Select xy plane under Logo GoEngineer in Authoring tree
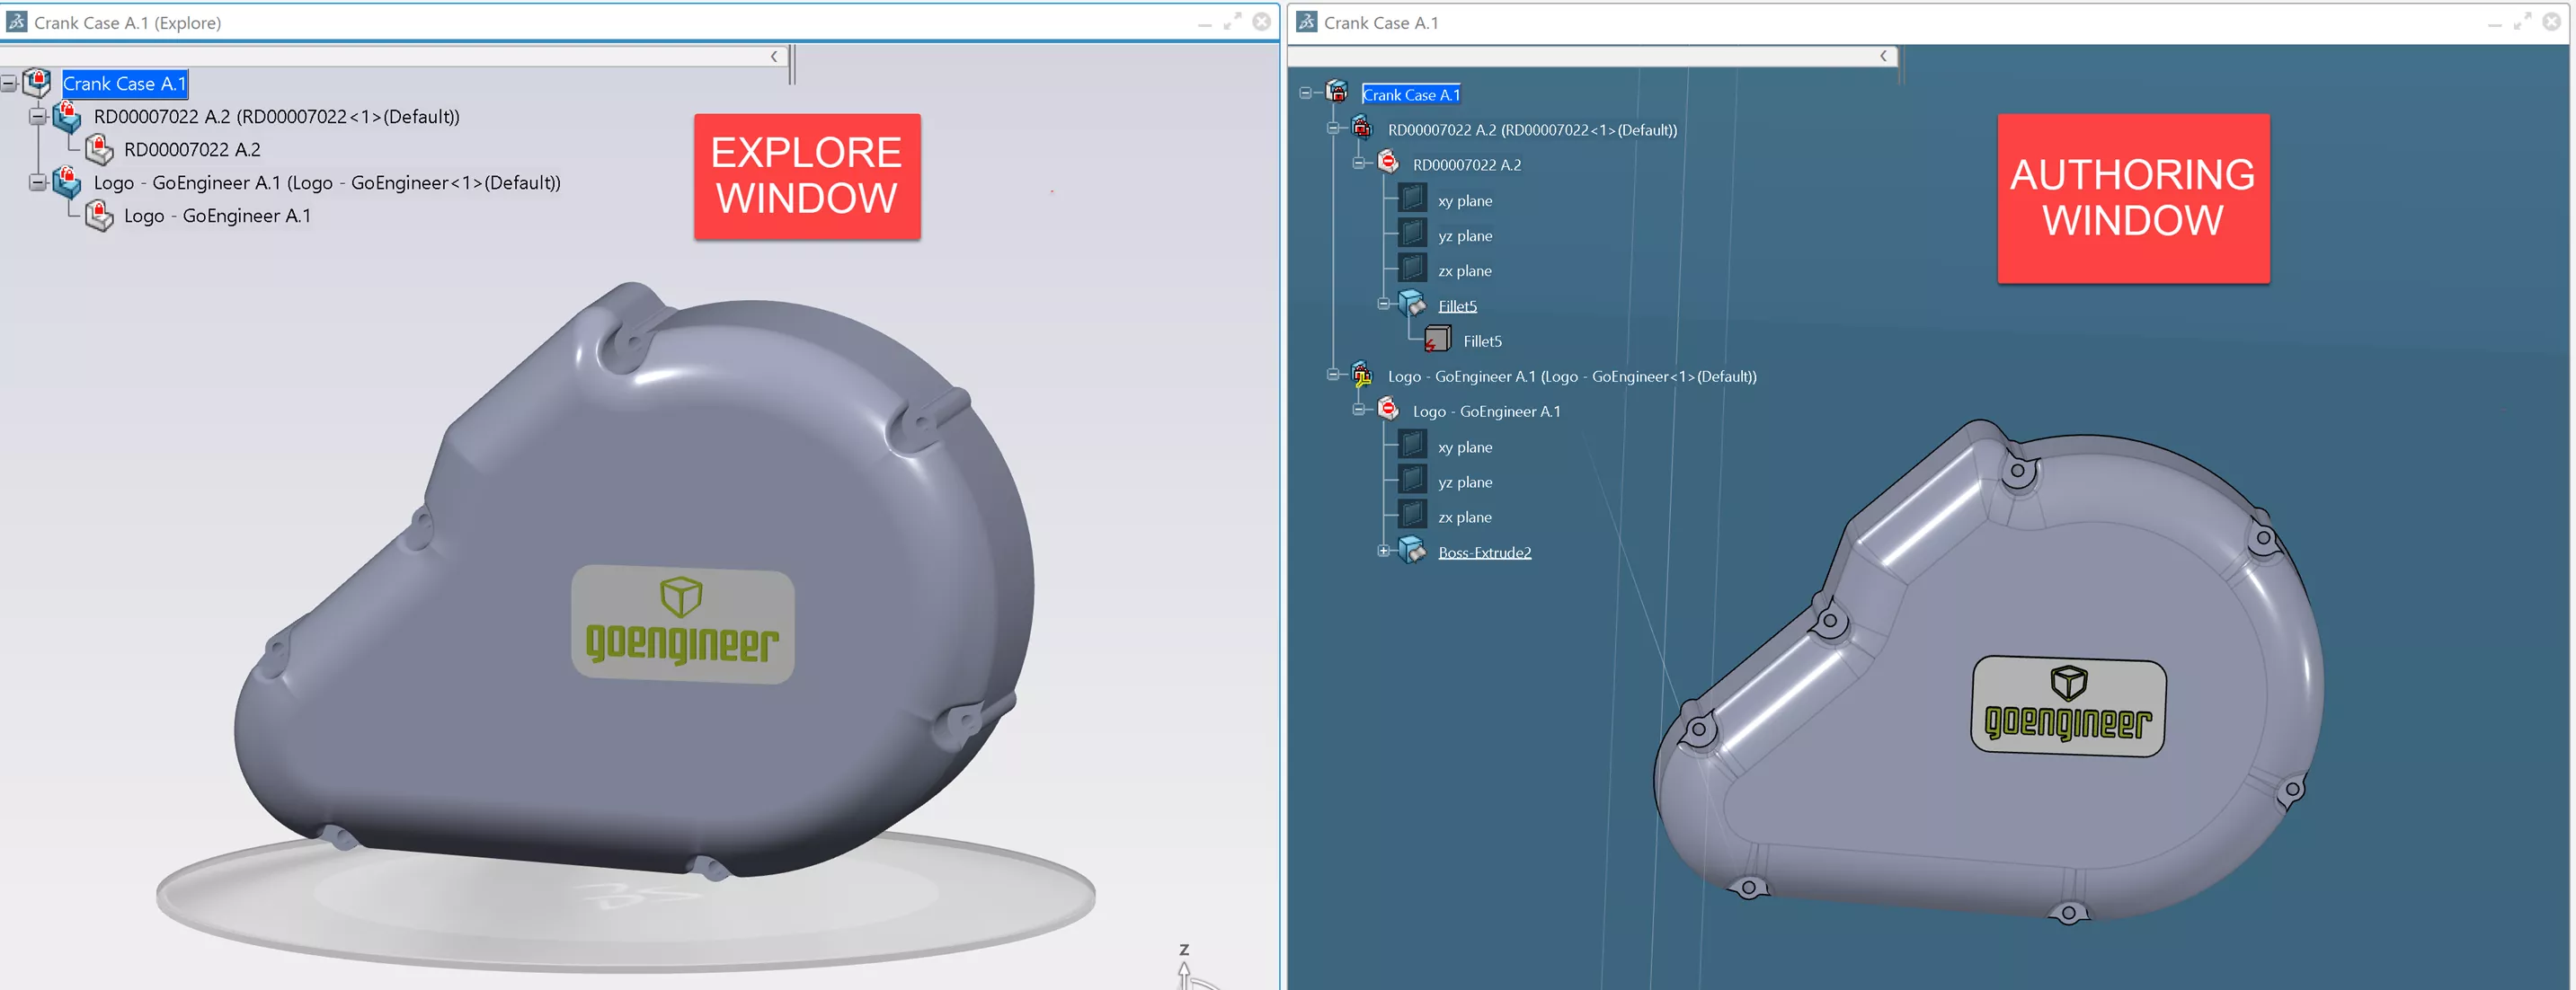This screenshot has height=990, width=2576. (x=1462, y=446)
